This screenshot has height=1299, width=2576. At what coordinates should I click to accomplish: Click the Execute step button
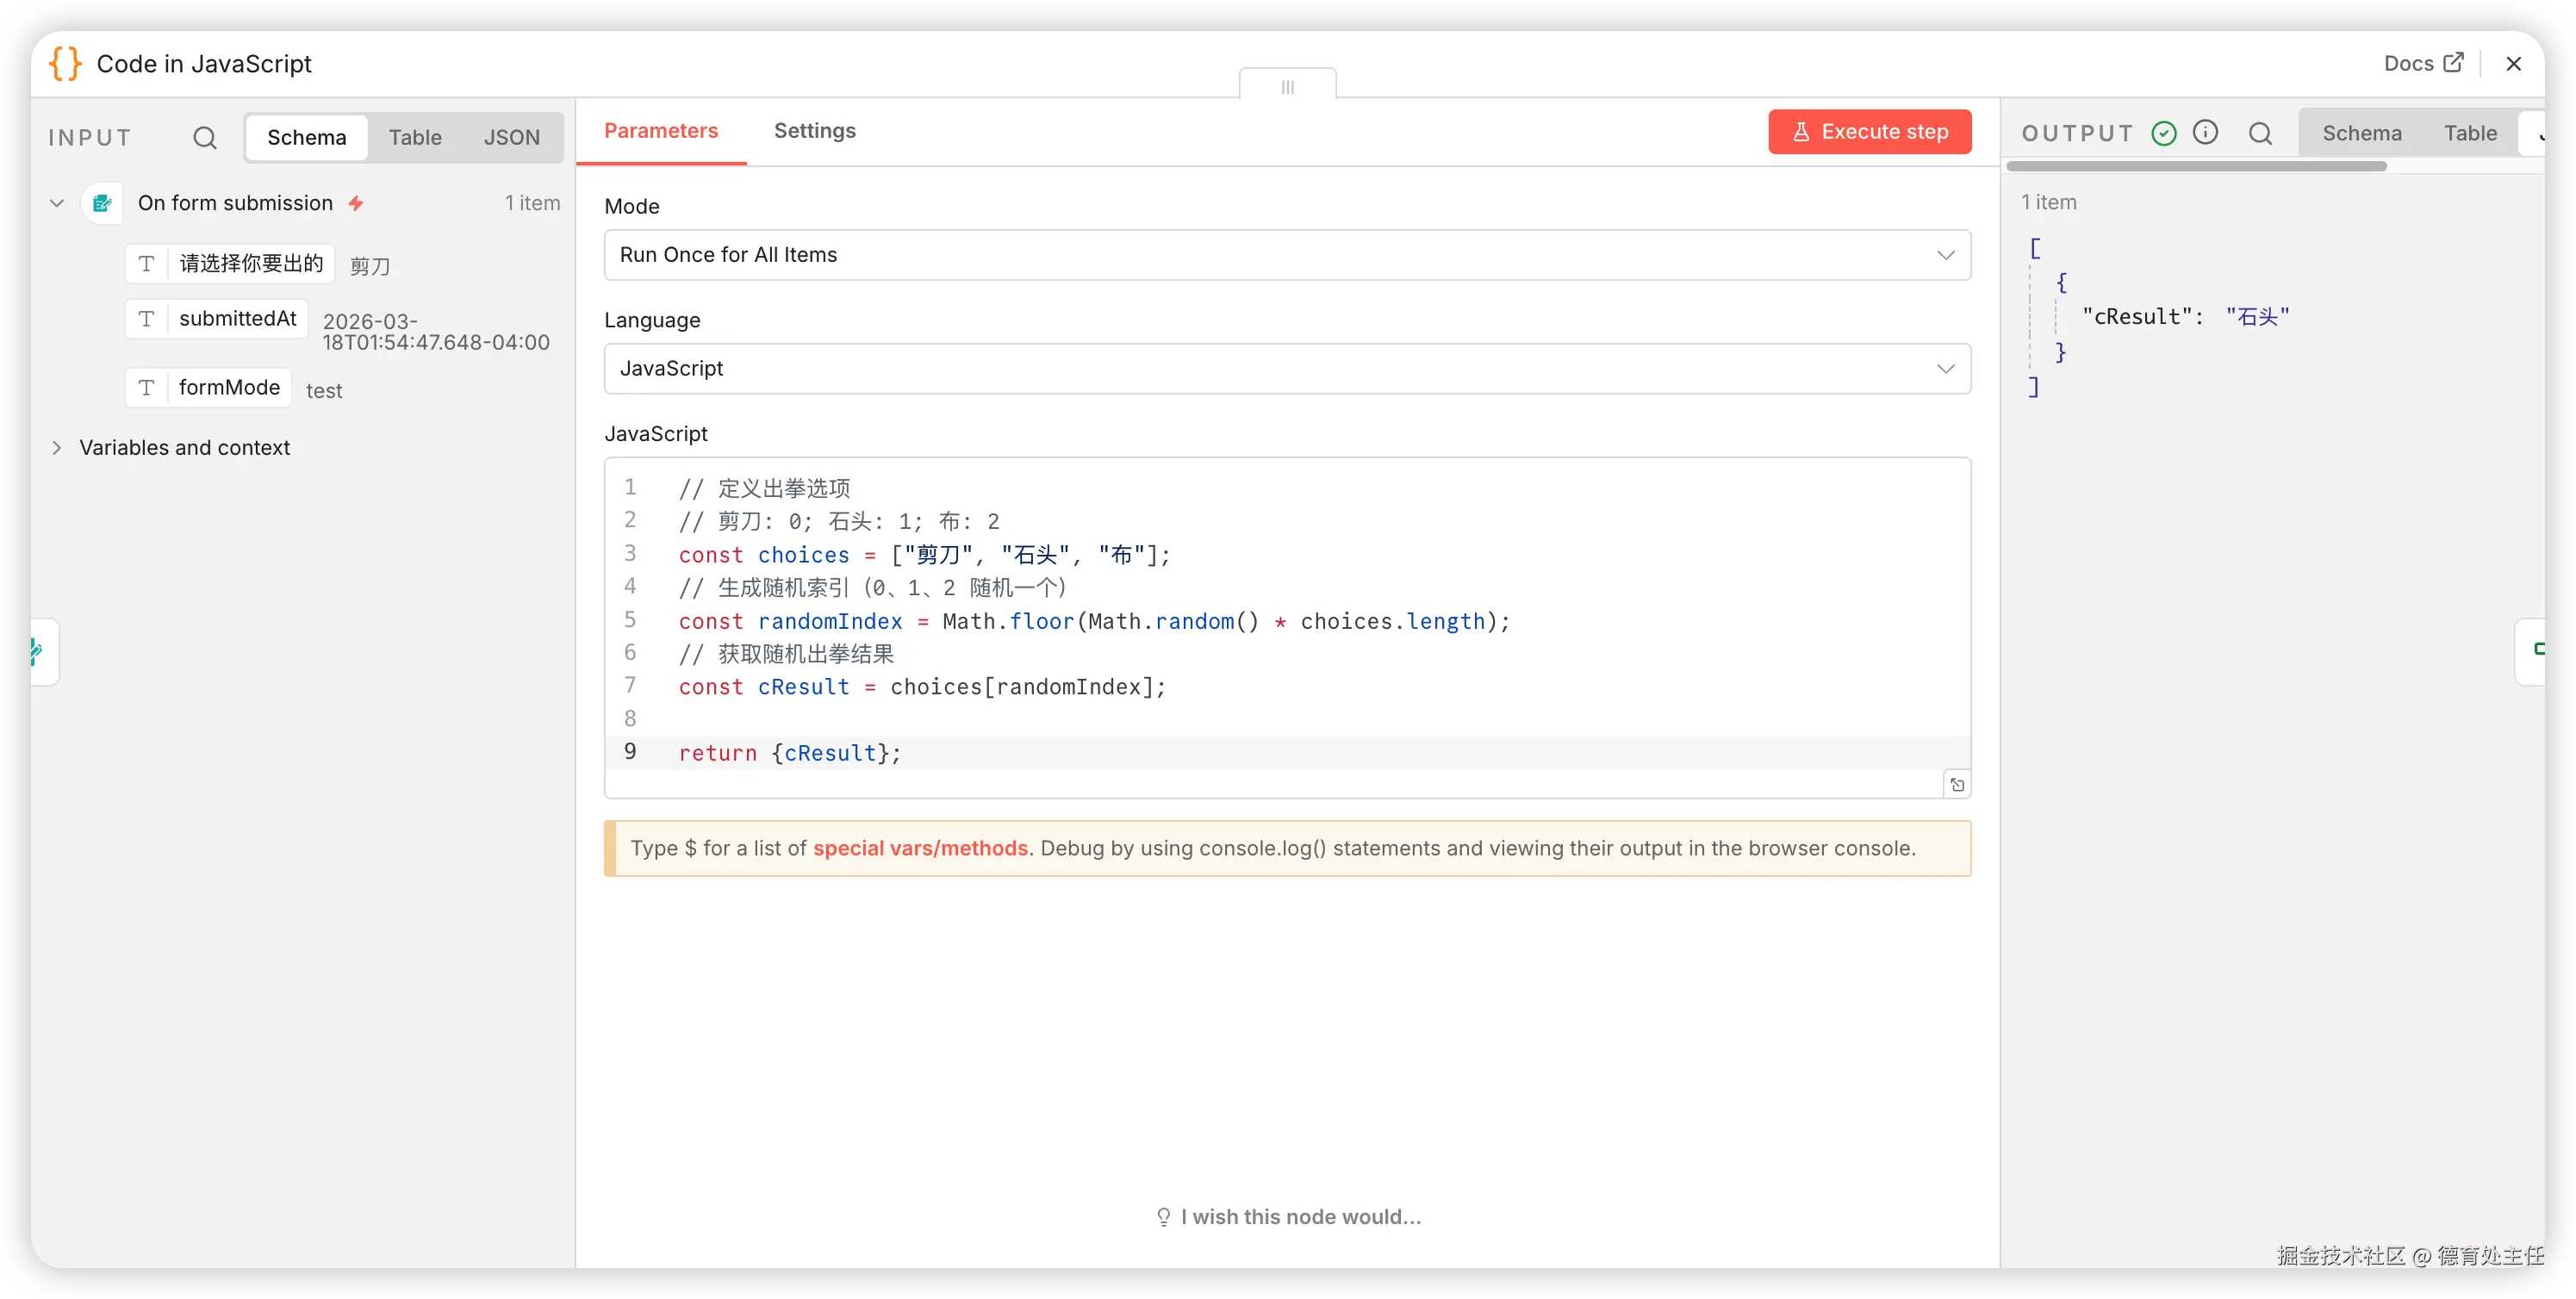(1869, 132)
